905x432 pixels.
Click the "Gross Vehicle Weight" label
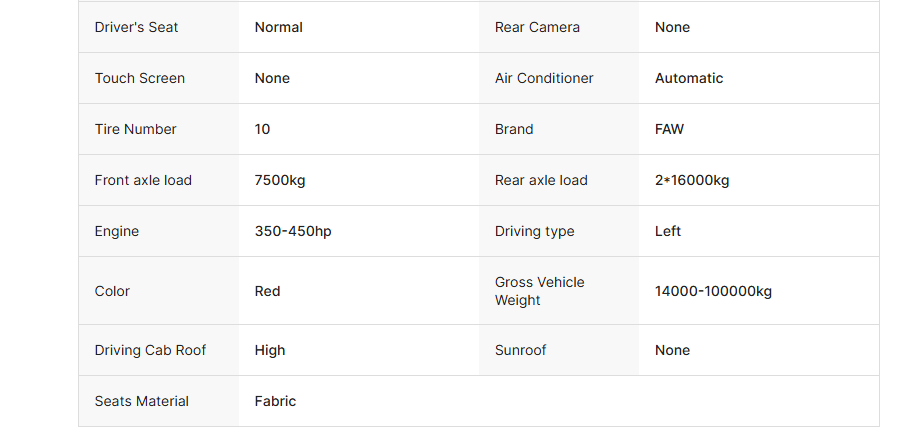pos(540,291)
